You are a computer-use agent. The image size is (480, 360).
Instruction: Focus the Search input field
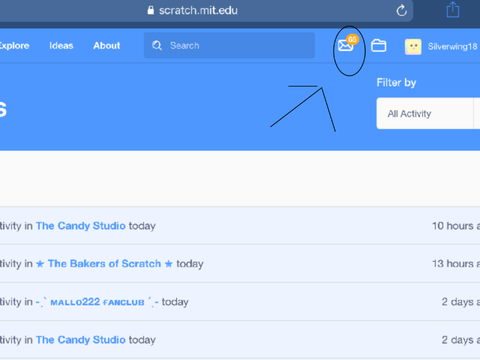tap(229, 45)
